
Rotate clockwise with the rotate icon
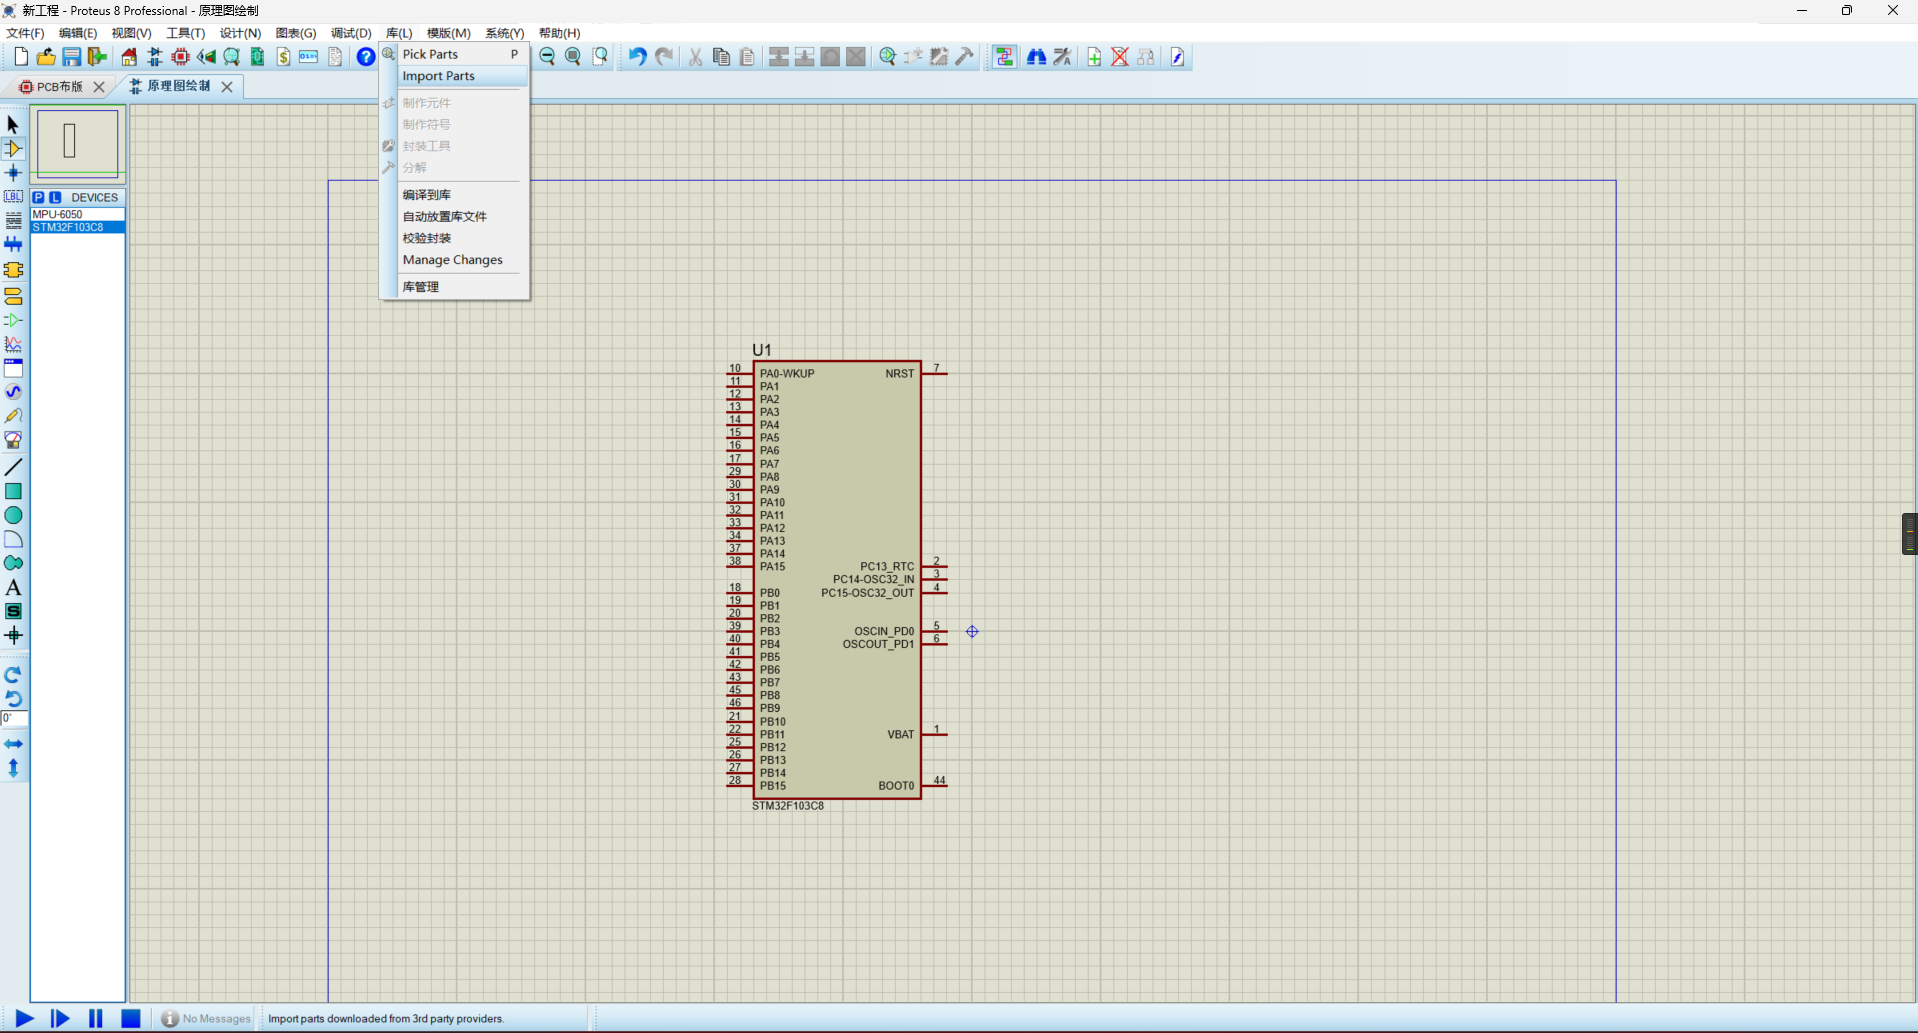click(x=13, y=675)
